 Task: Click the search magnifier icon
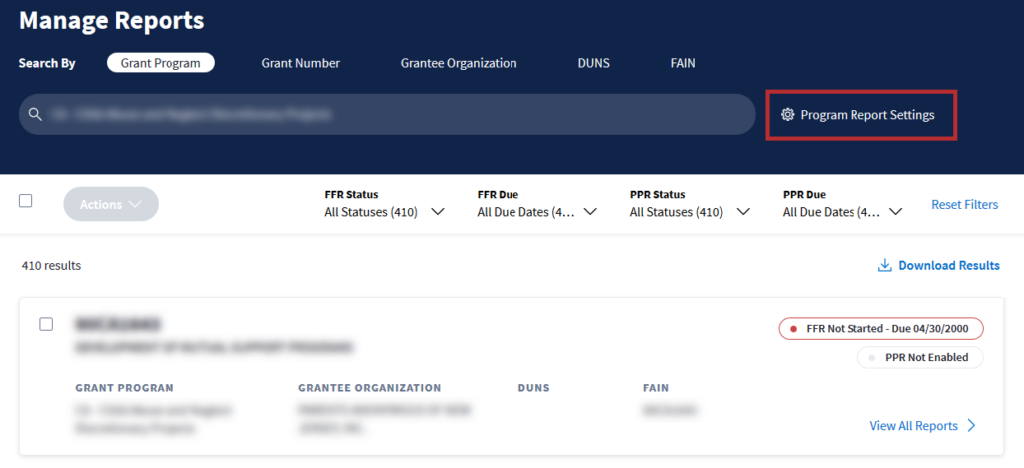pyautogui.click(x=35, y=114)
